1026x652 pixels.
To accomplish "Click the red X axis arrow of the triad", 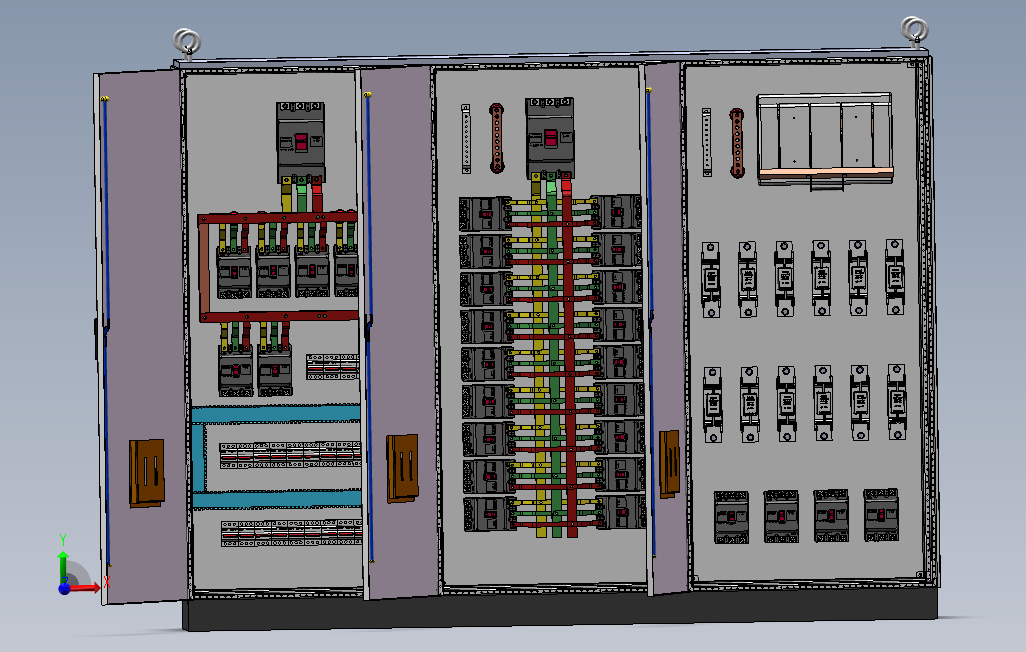I will point(86,588).
